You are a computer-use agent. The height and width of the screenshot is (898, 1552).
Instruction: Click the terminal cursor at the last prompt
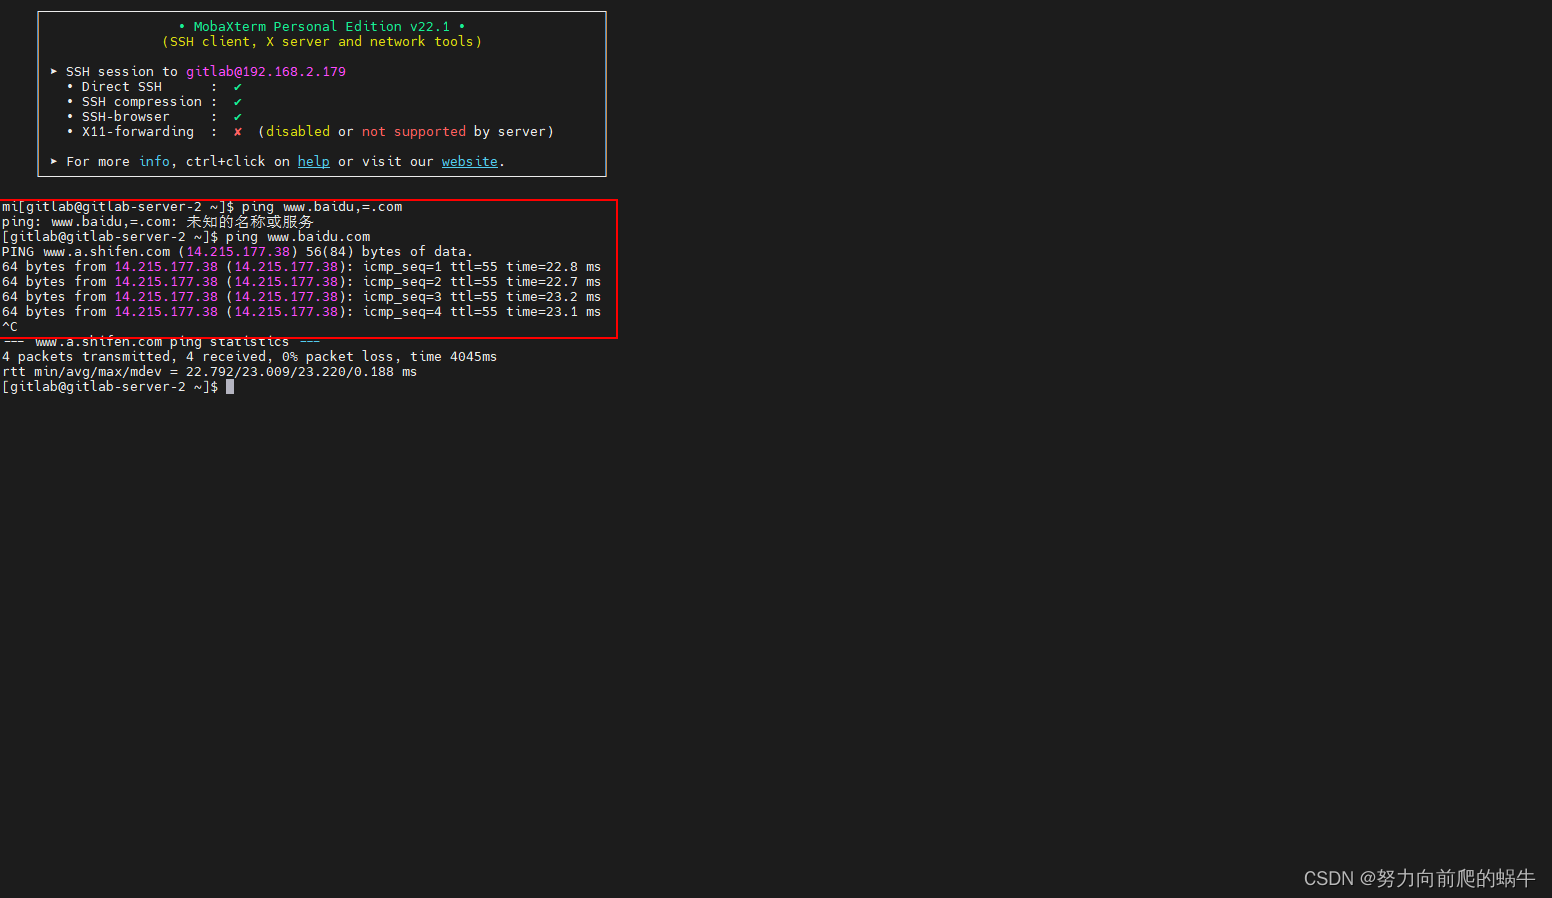[230, 387]
